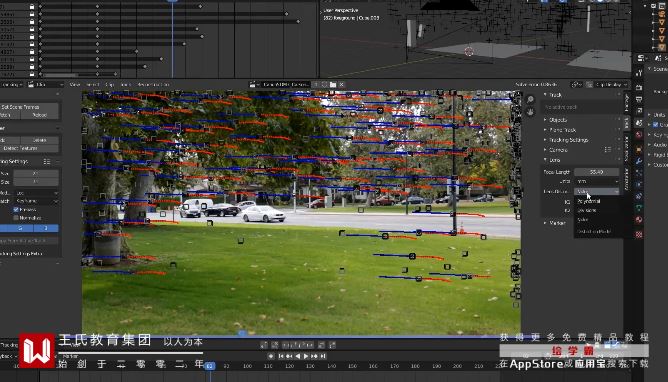Open the World properties tab icon

click(x=639, y=135)
